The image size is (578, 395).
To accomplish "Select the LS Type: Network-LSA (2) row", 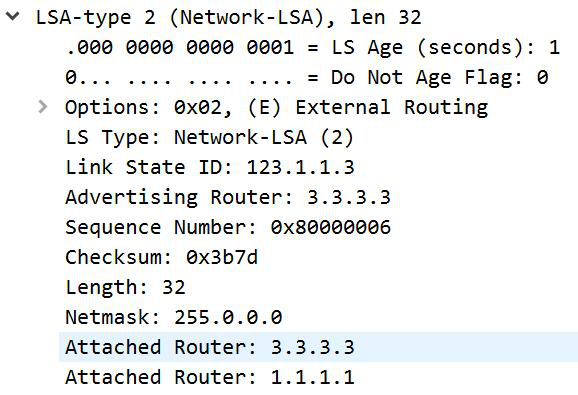I will (x=209, y=137).
